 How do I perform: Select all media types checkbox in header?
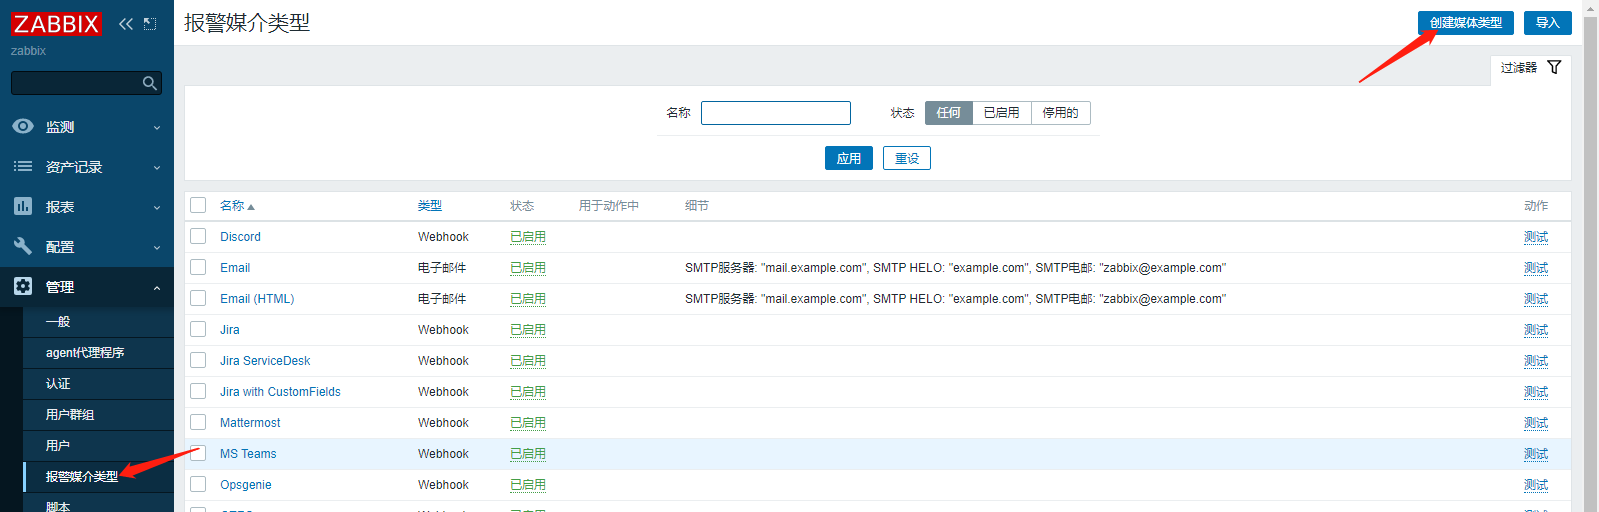tap(198, 205)
